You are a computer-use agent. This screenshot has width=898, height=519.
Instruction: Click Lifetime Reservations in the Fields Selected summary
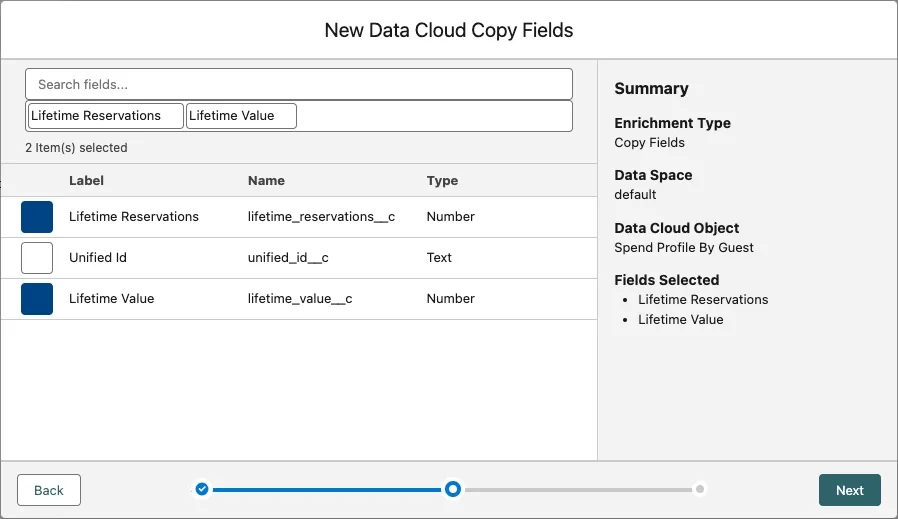703,299
